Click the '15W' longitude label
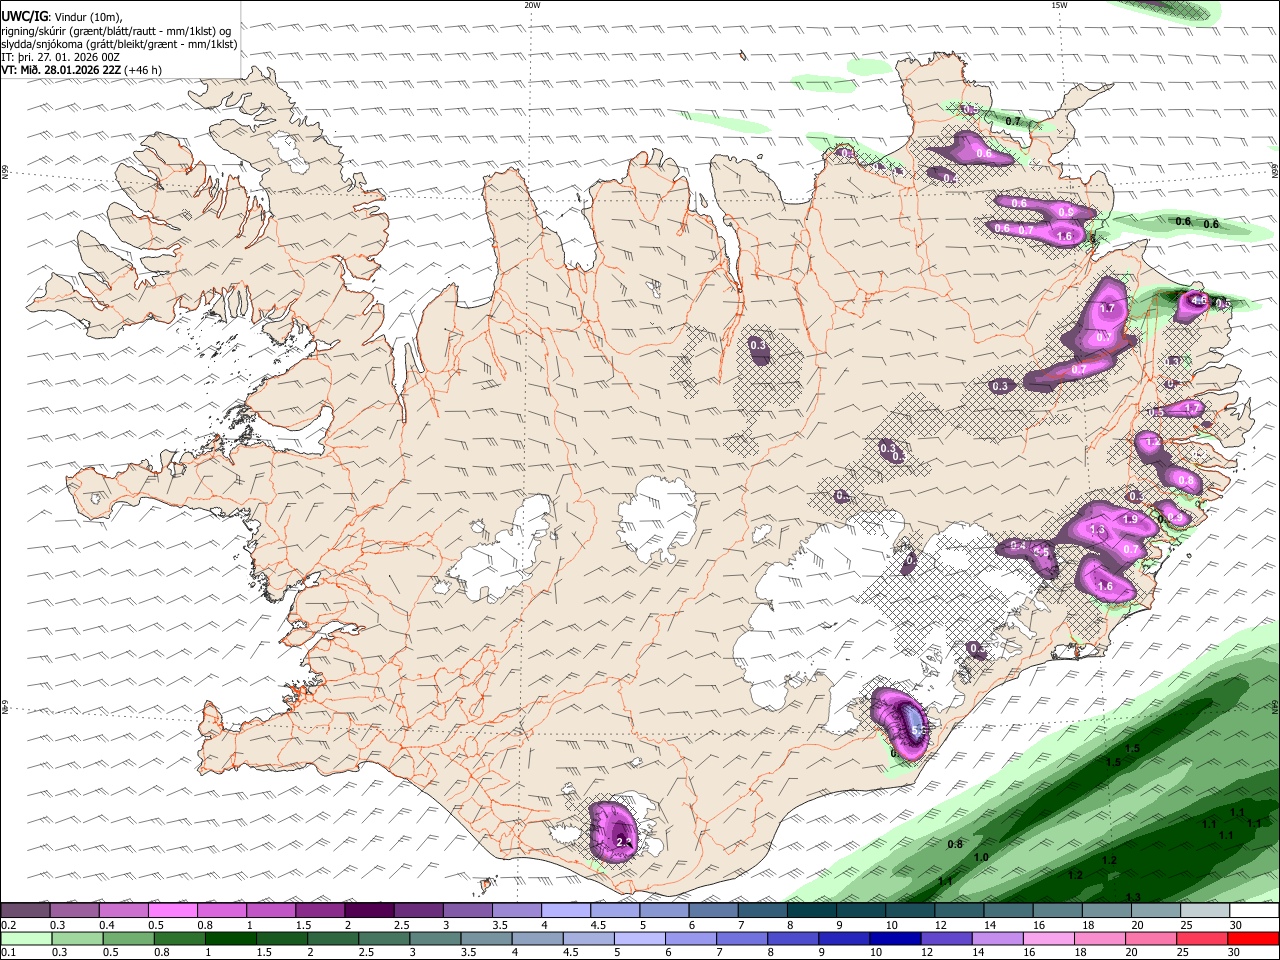Image resolution: width=1280 pixels, height=960 pixels. coord(1059,5)
